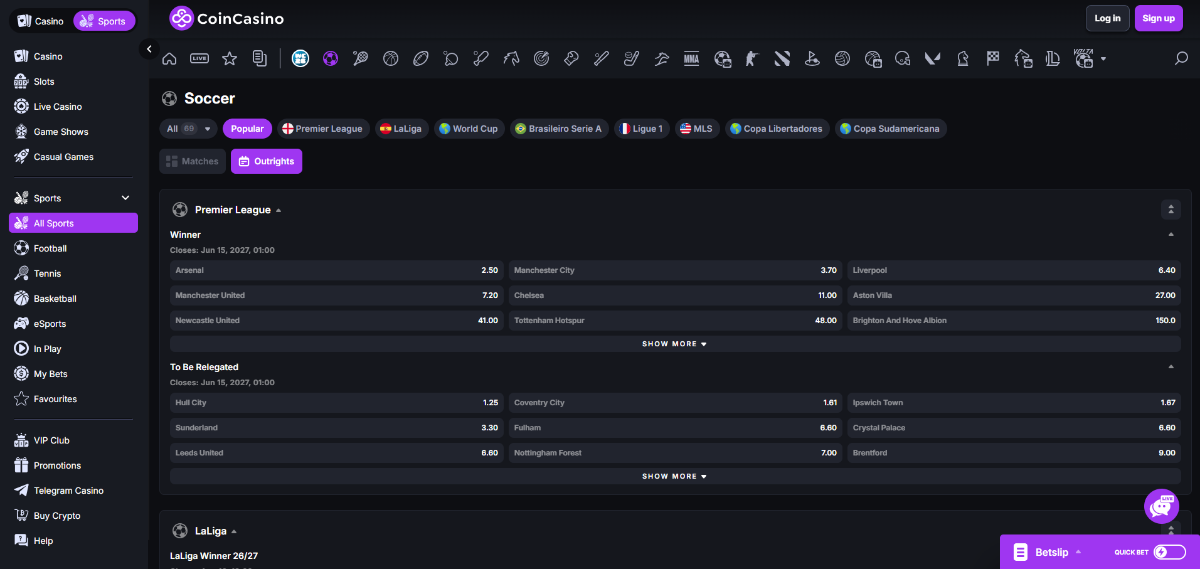
Task: Go to the CoinCasino logo home
Action: (x=226, y=18)
